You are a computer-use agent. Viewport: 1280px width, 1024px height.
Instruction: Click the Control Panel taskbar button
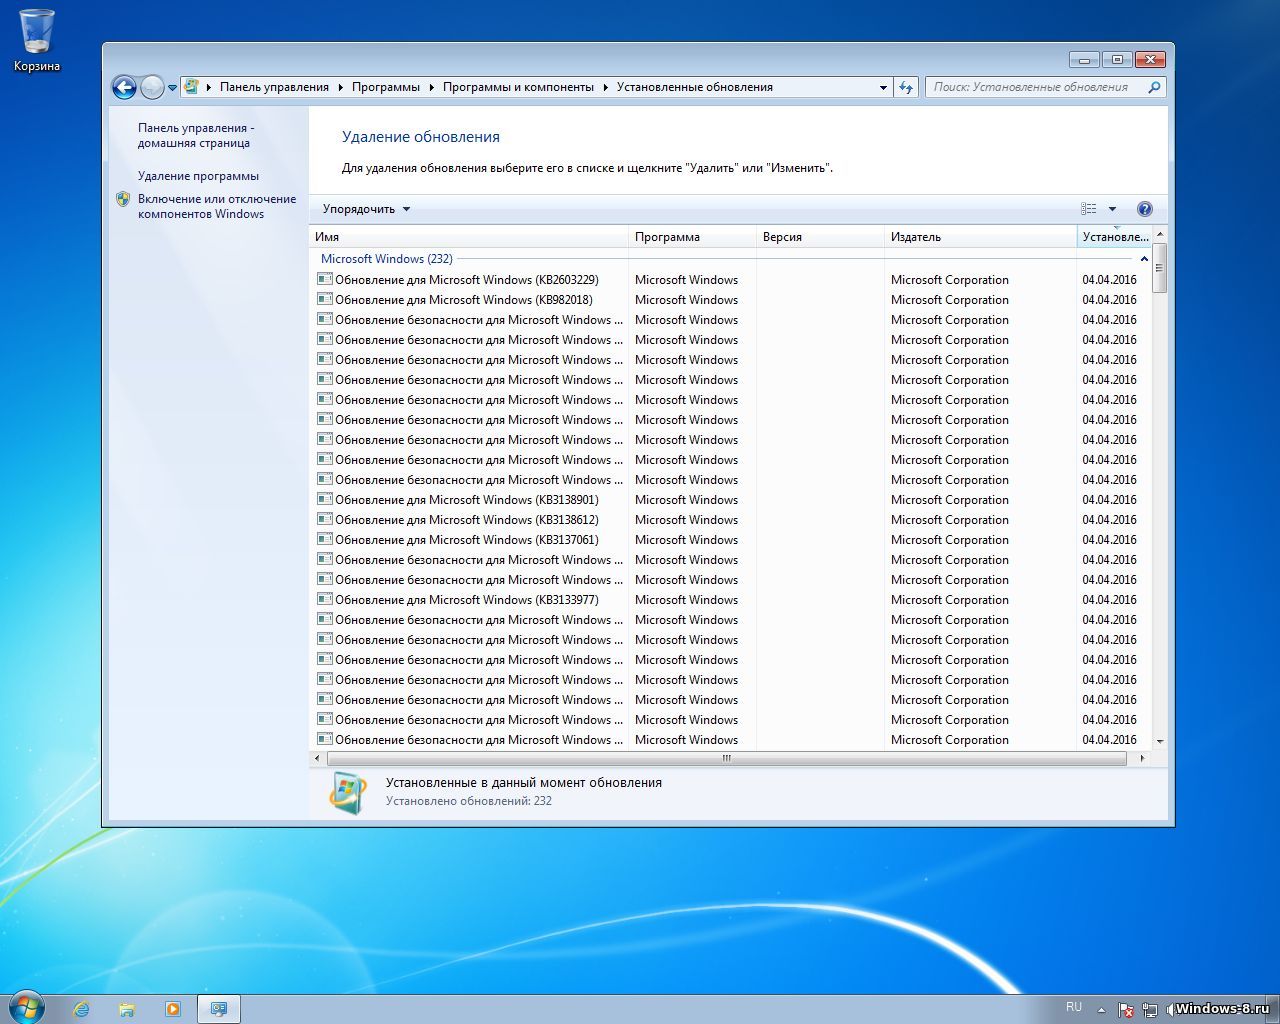coord(219,1009)
